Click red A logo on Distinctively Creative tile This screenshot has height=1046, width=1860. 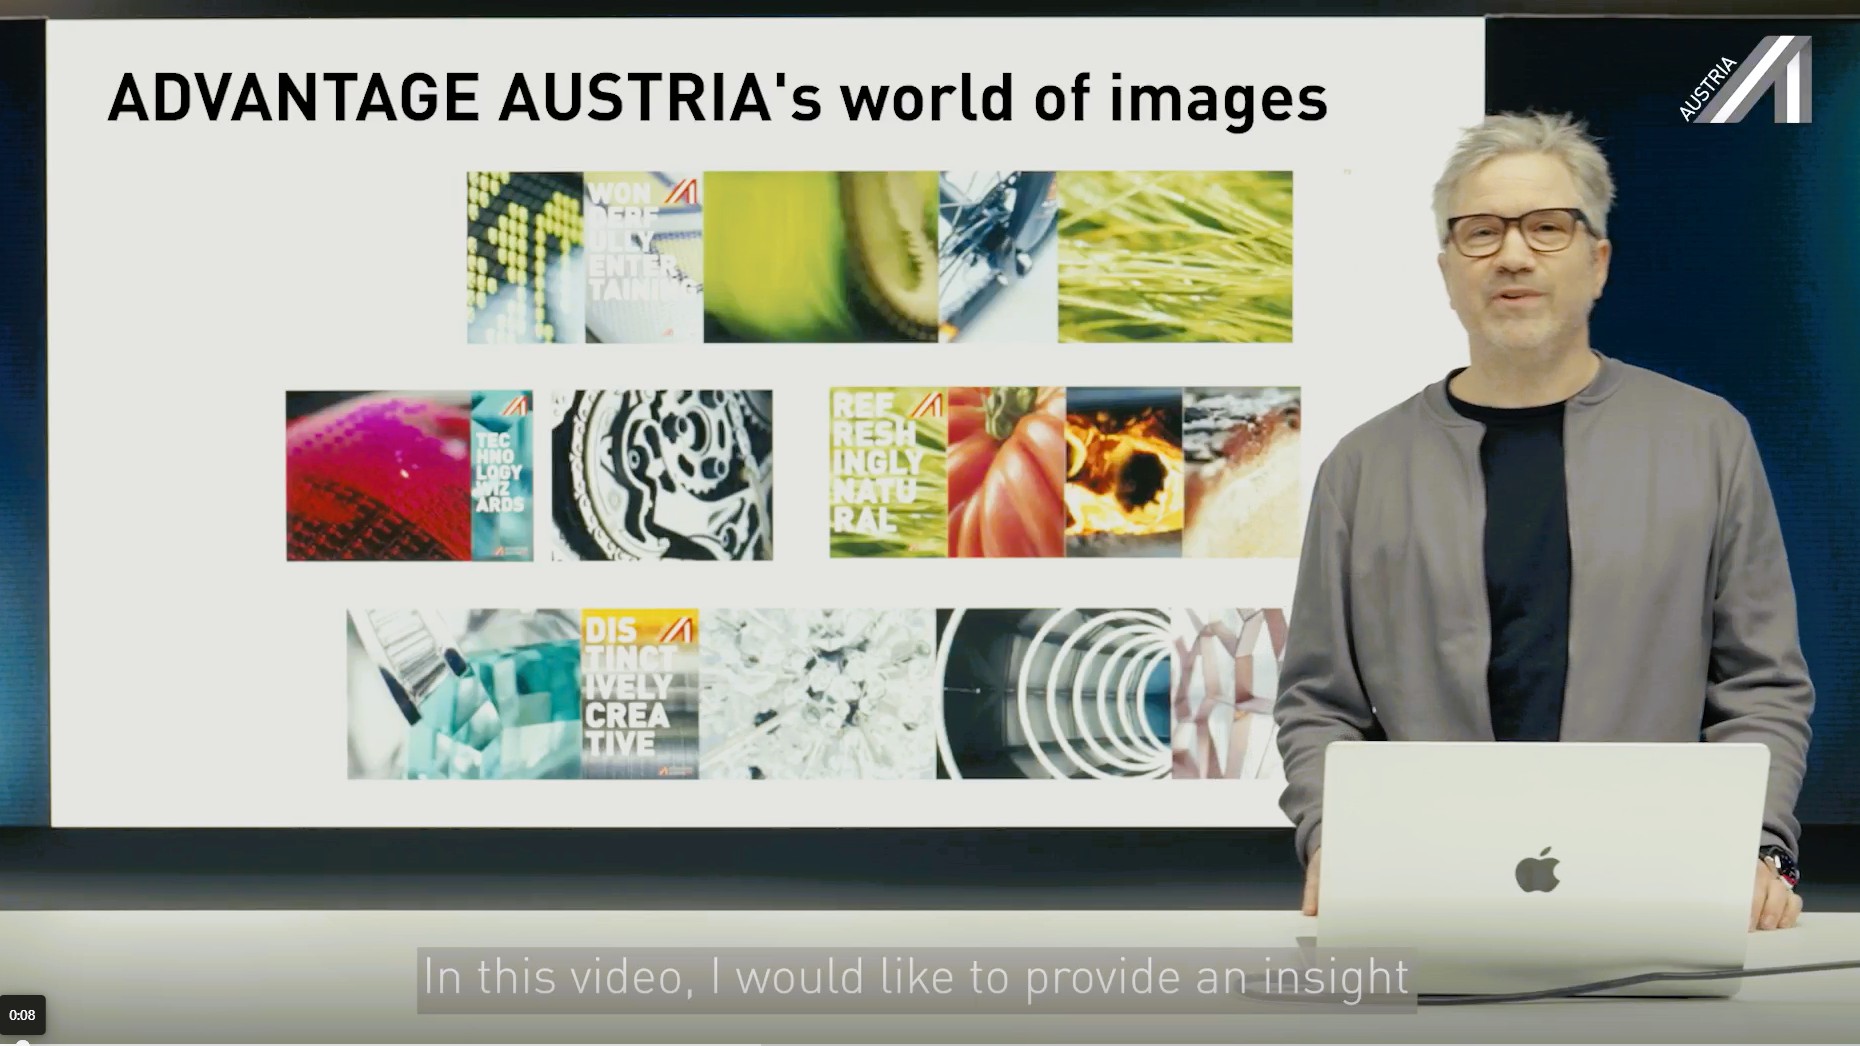(681, 627)
